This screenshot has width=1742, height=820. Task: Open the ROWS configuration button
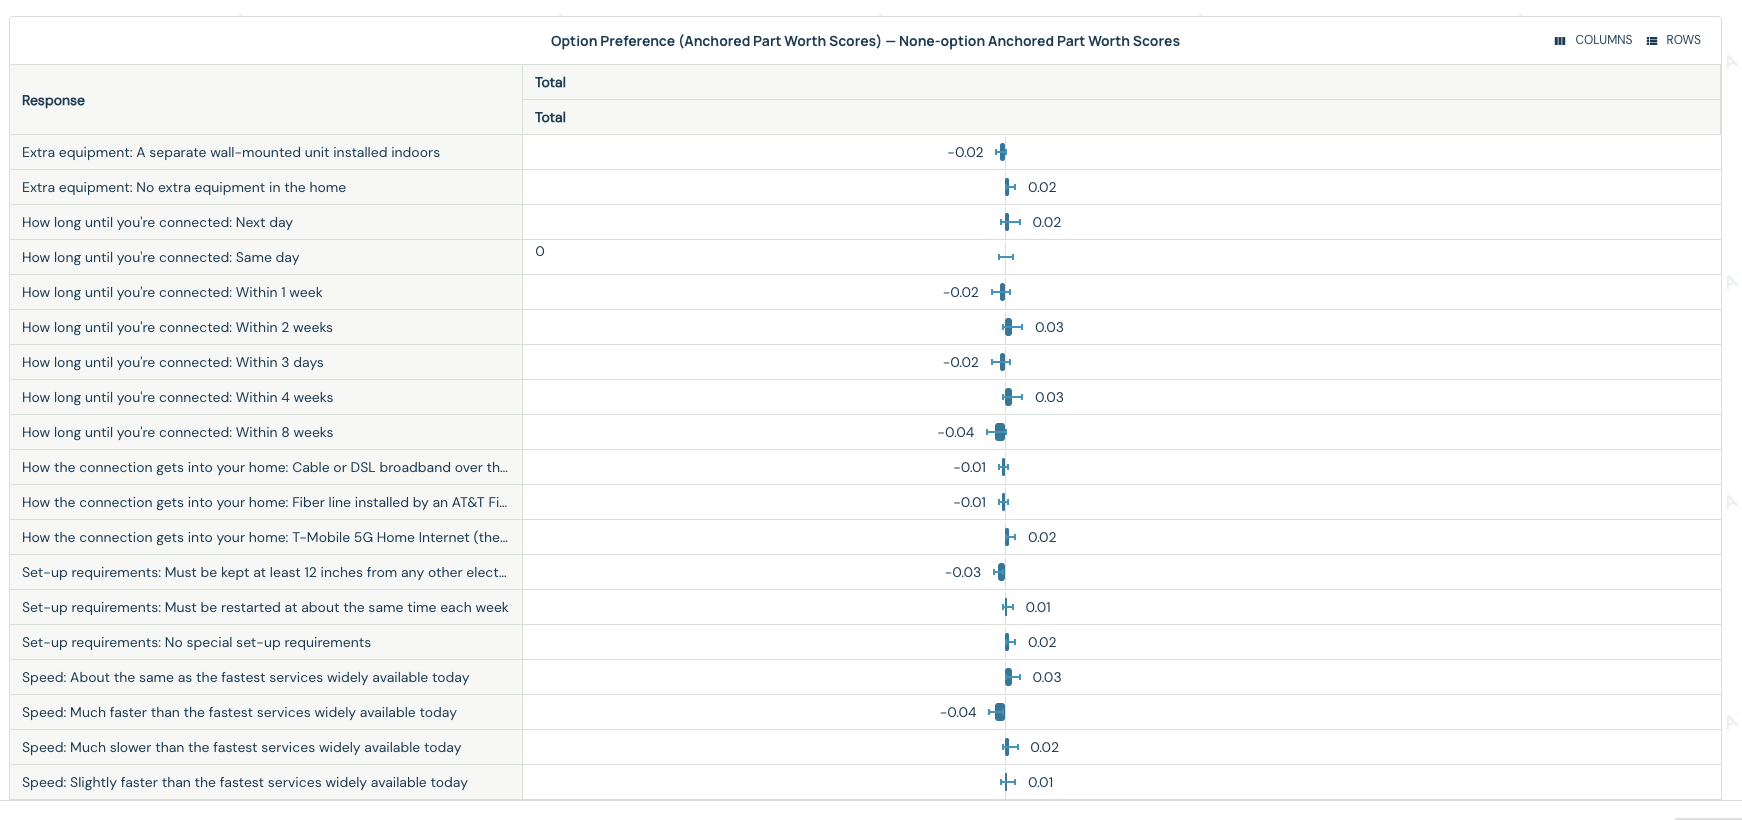1673,40
